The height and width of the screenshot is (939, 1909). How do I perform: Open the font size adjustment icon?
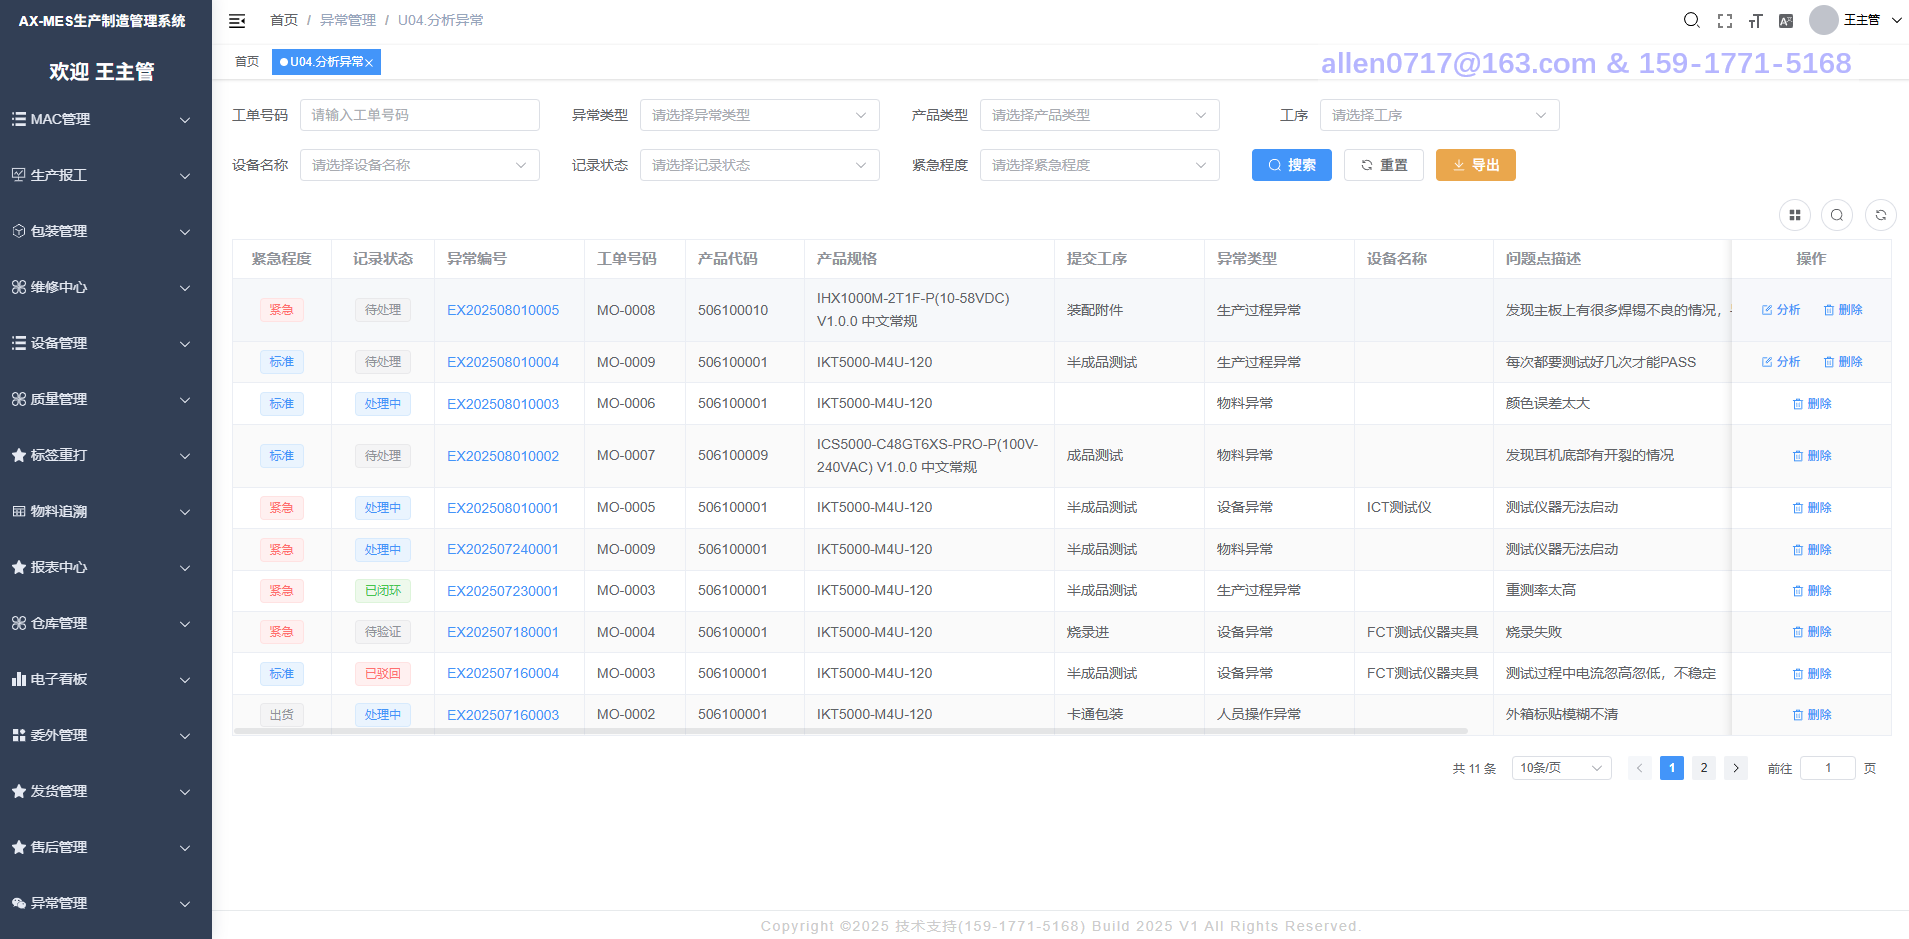(x=1755, y=21)
